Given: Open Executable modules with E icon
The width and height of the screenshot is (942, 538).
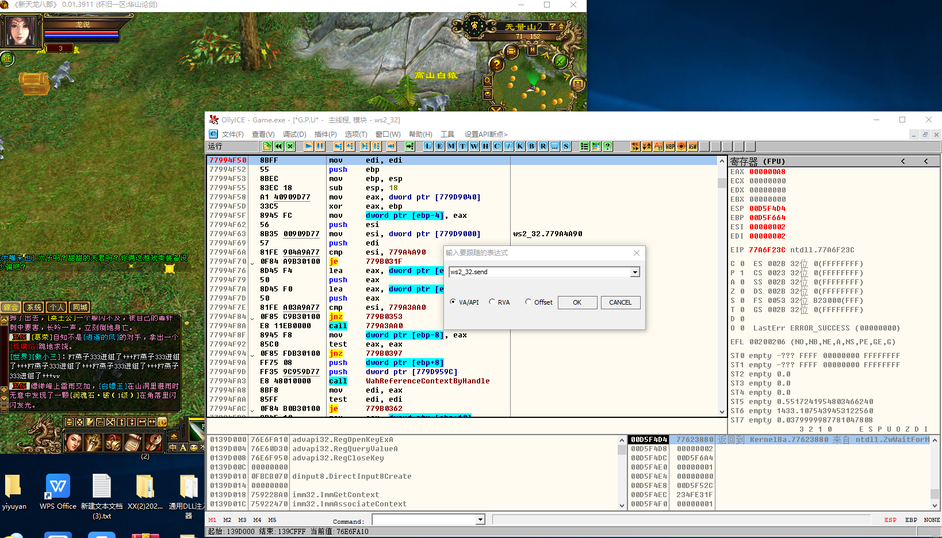Looking at the screenshot, I should 440,146.
